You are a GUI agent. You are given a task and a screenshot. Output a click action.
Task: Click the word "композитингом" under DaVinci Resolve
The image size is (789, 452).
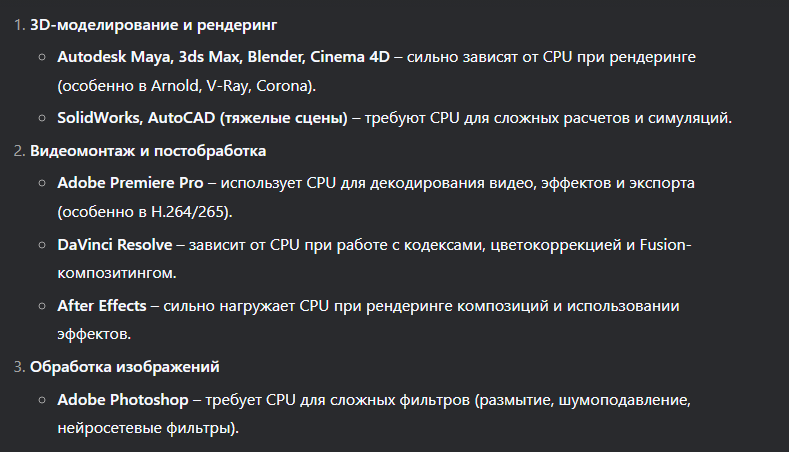115,273
